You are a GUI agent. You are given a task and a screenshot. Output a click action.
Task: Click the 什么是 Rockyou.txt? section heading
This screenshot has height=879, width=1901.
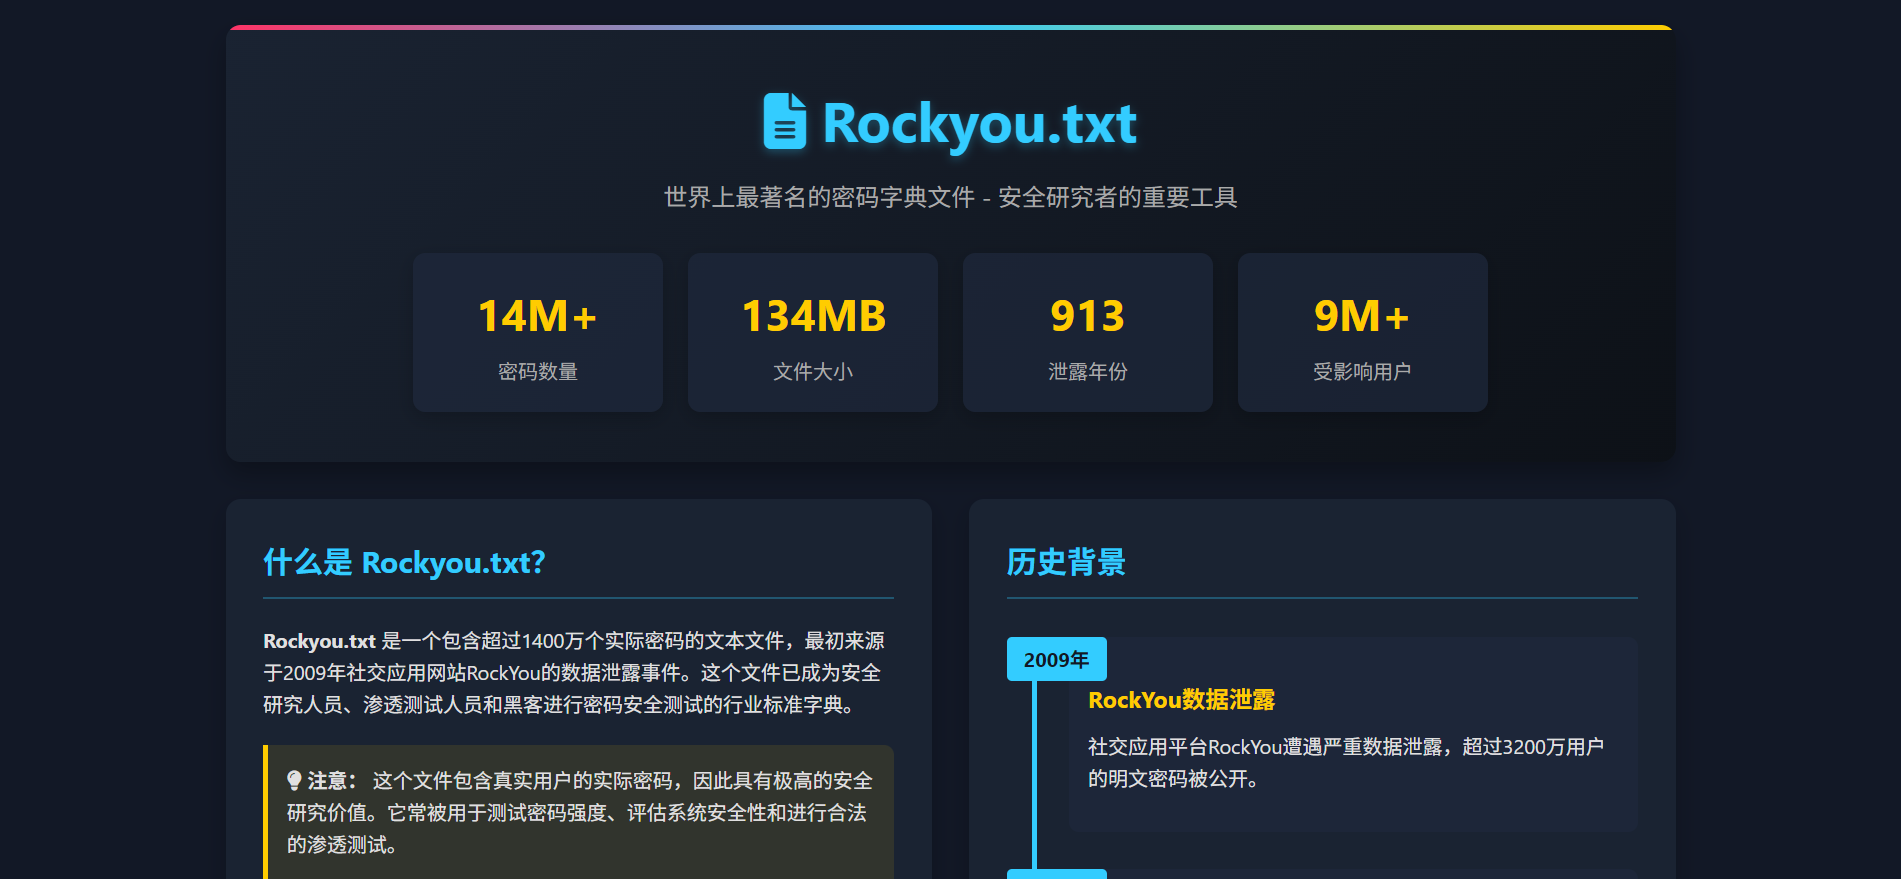point(404,563)
